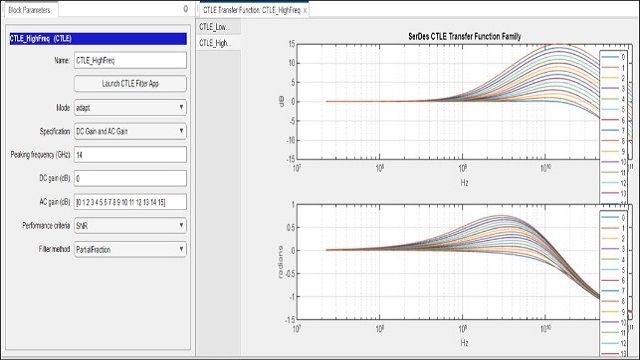Click the Hz label under the dB plot
This screenshot has height=360, width=640.
click(x=464, y=182)
